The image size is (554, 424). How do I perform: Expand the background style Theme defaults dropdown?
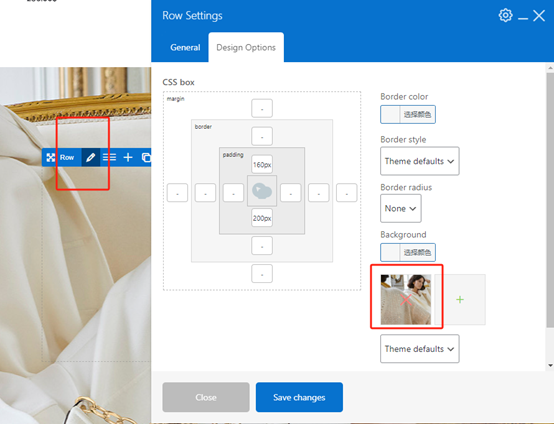[x=420, y=349]
